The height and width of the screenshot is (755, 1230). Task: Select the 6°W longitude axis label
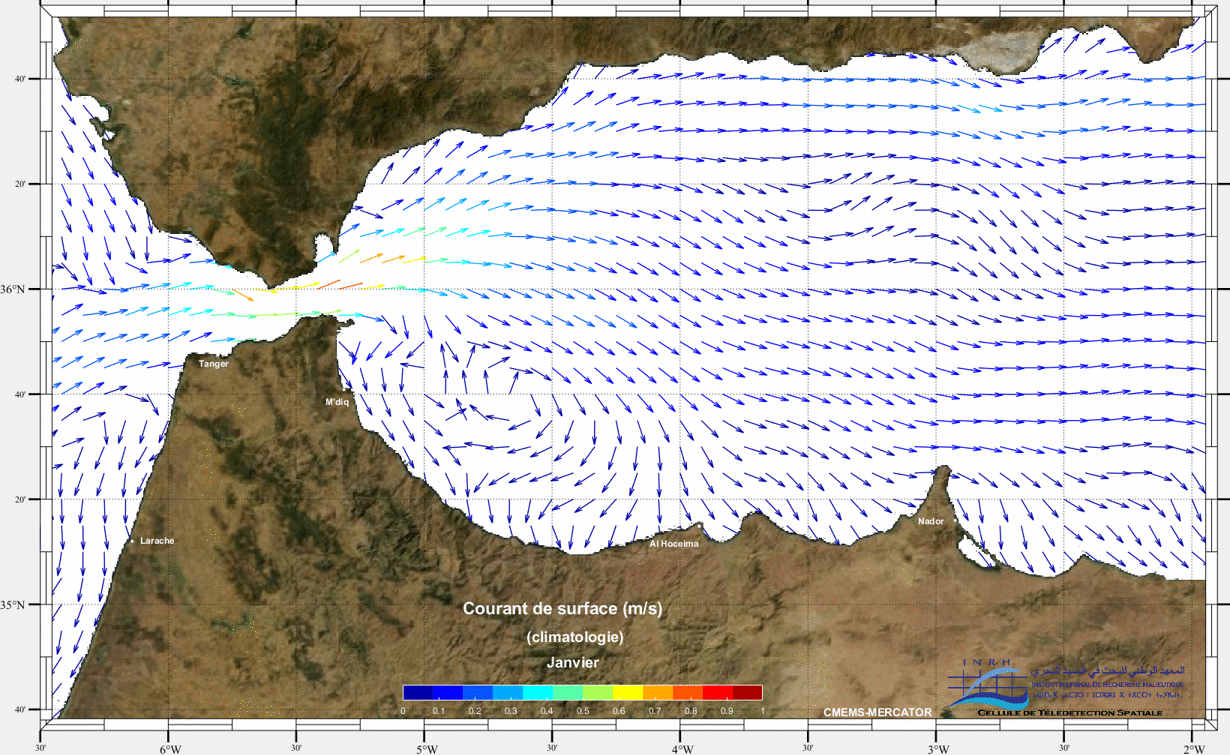pyautogui.click(x=169, y=749)
